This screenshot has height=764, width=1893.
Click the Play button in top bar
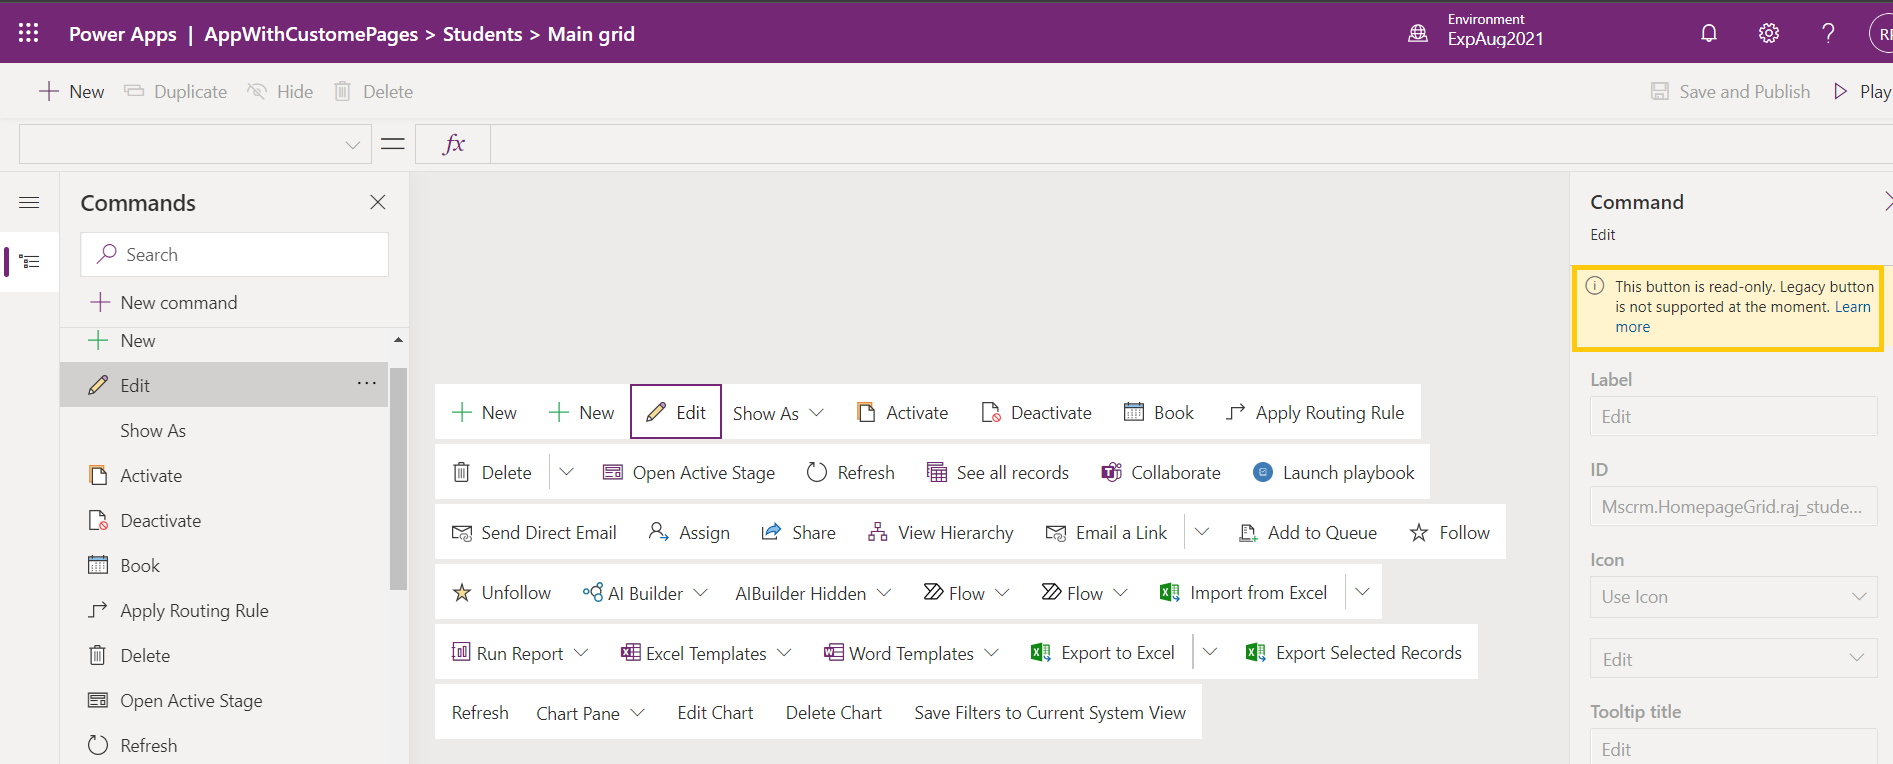click(1862, 92)
